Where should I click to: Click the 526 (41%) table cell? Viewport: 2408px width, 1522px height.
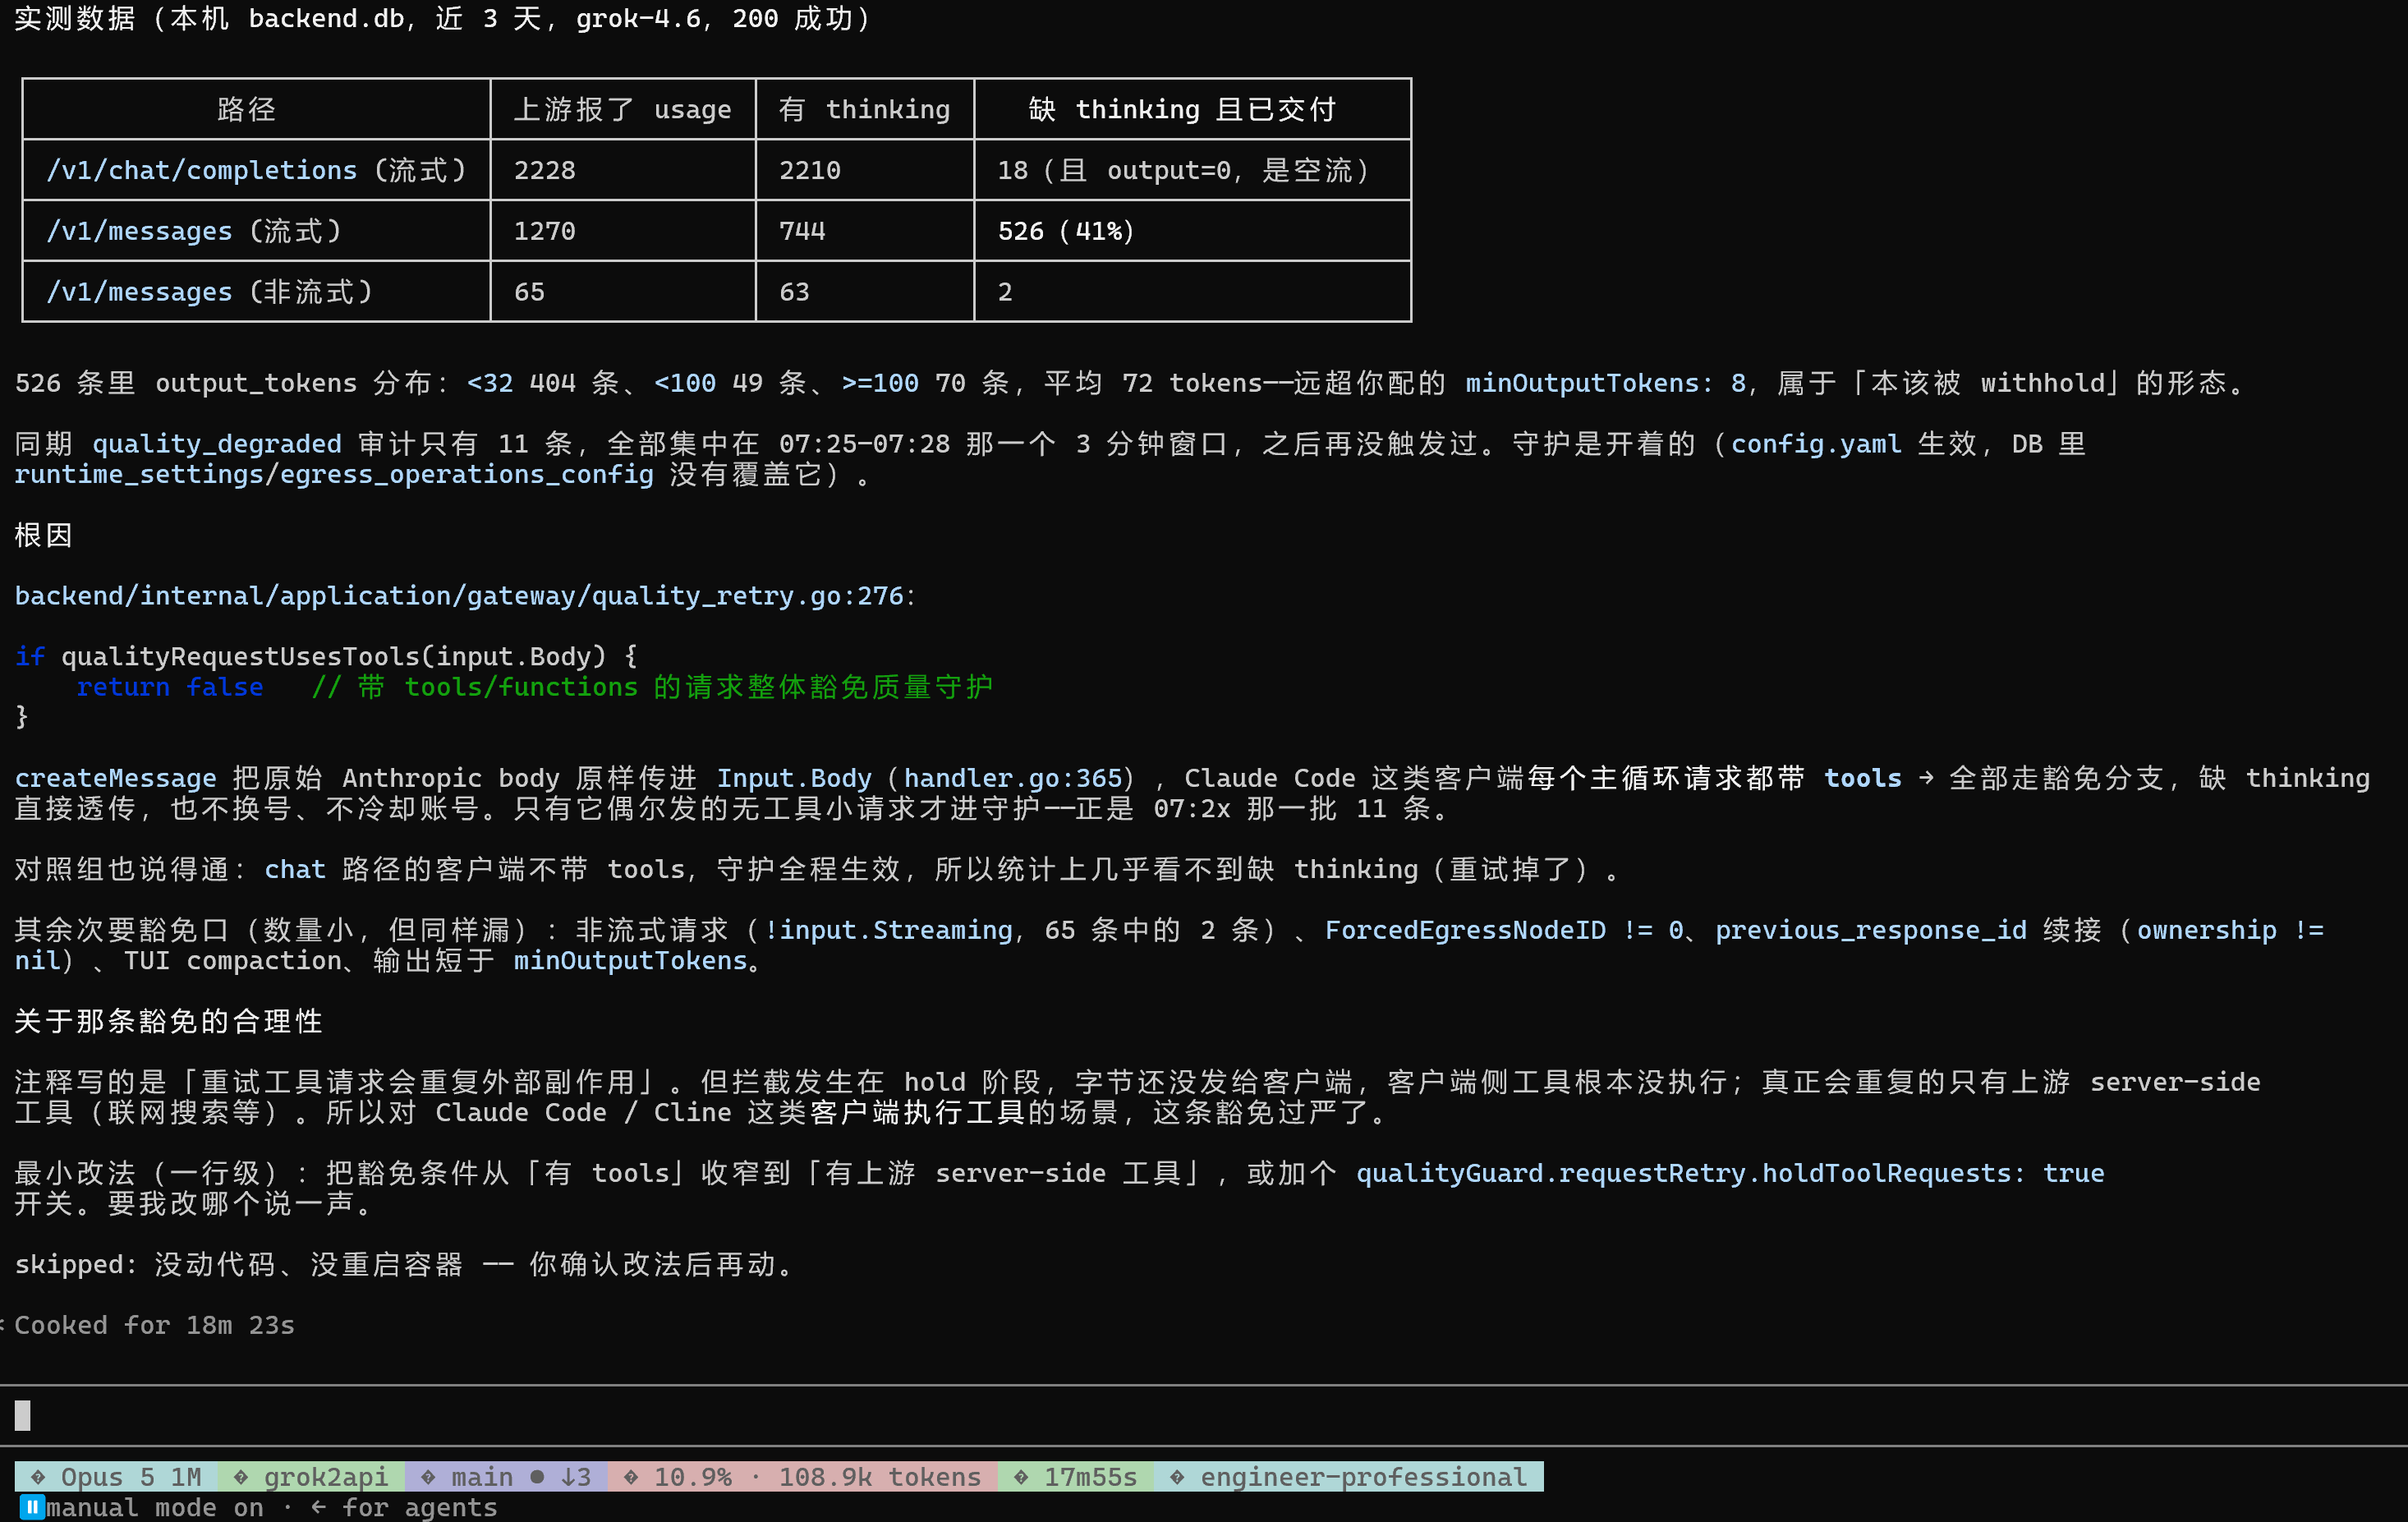point(1067,231)
